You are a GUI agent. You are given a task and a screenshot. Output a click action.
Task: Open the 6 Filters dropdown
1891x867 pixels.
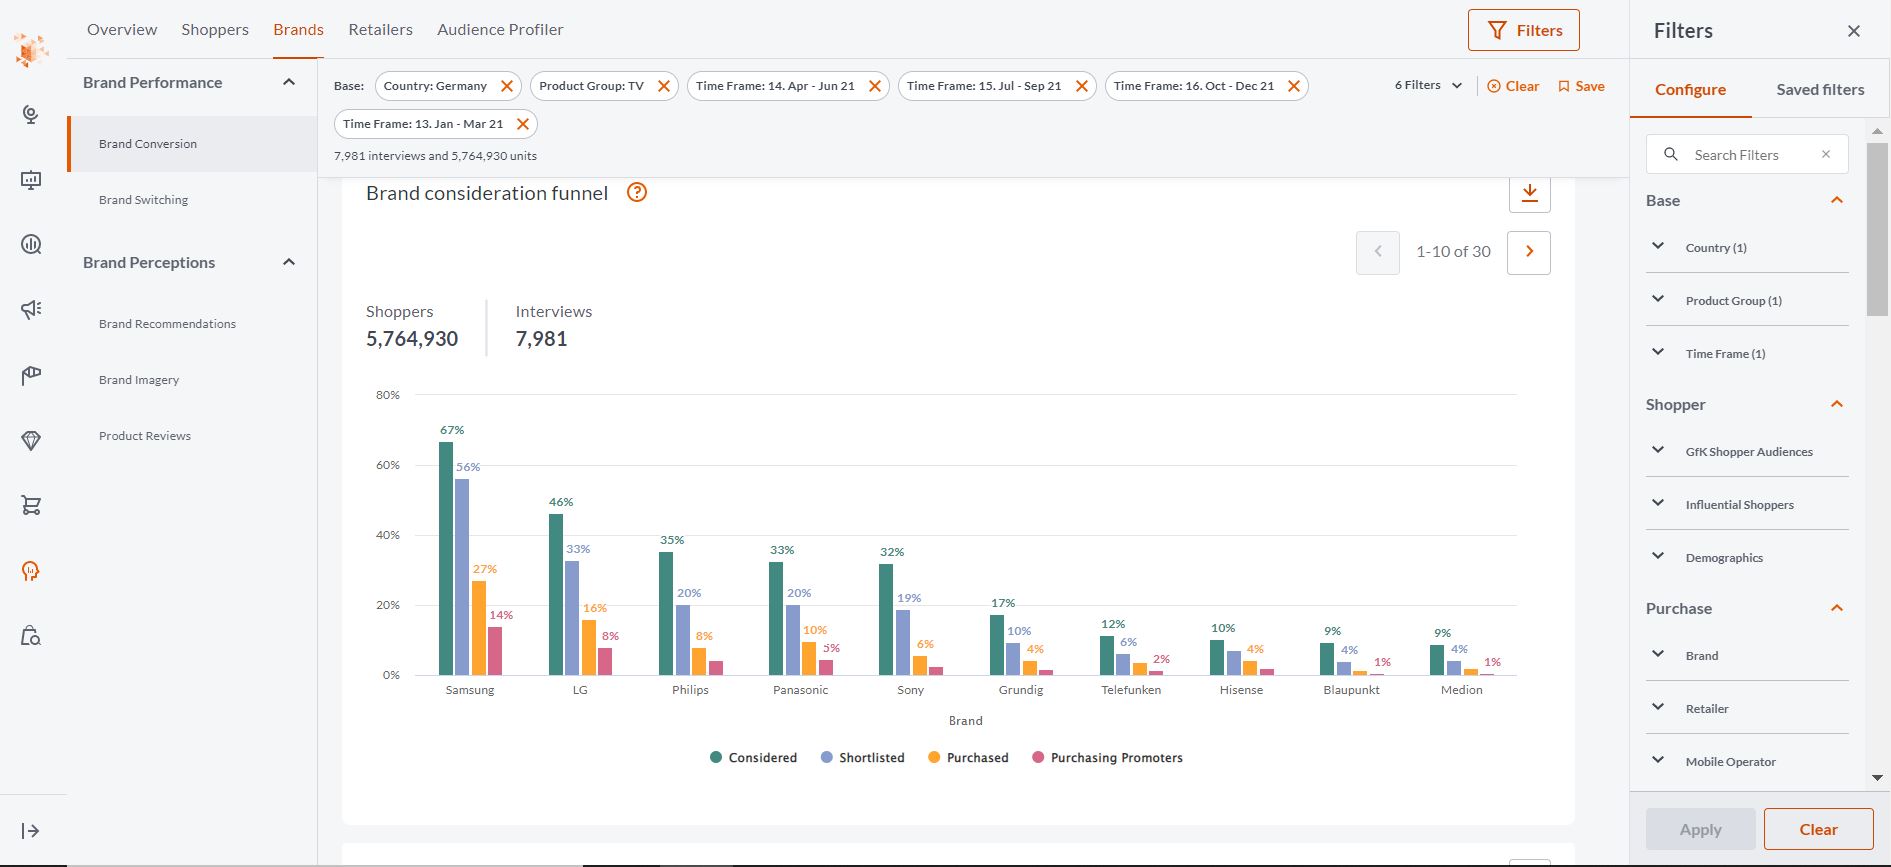click(1429, 86)
